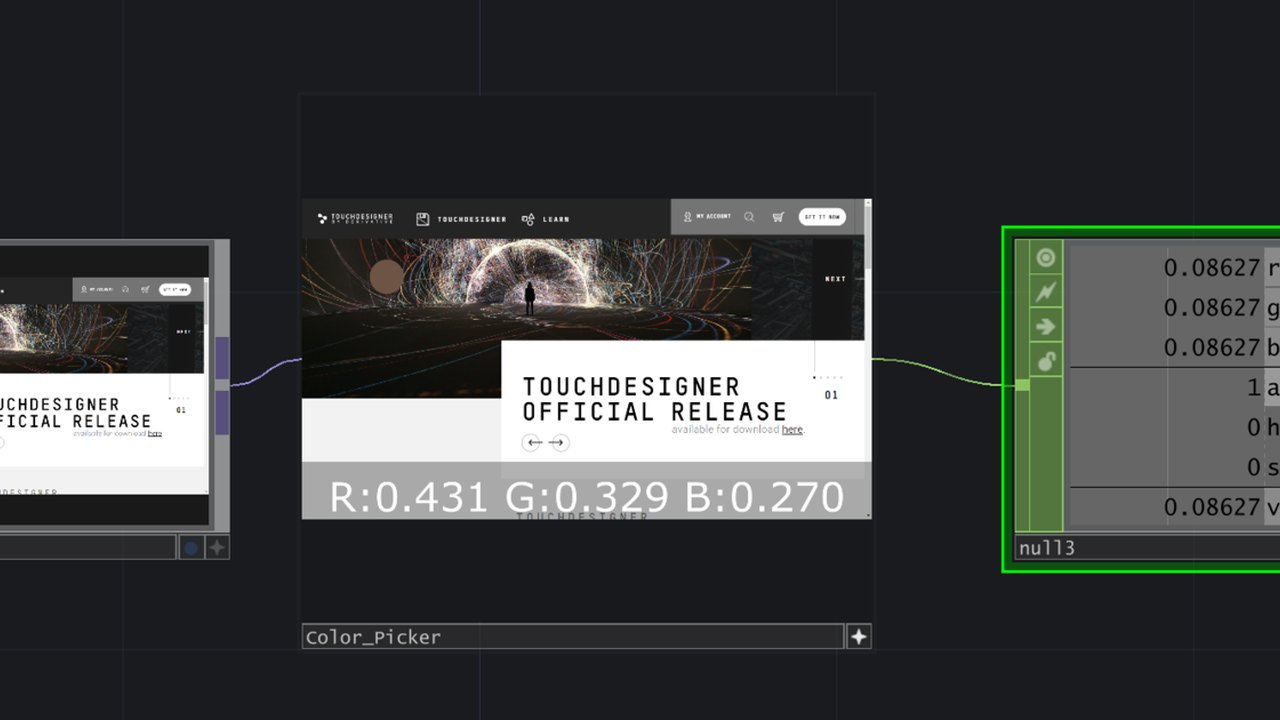The height and width of the screenshot is (720, 1280).
Task: Click the slide number 01 in Color_Picker viewer
Action: click(831, 395)
